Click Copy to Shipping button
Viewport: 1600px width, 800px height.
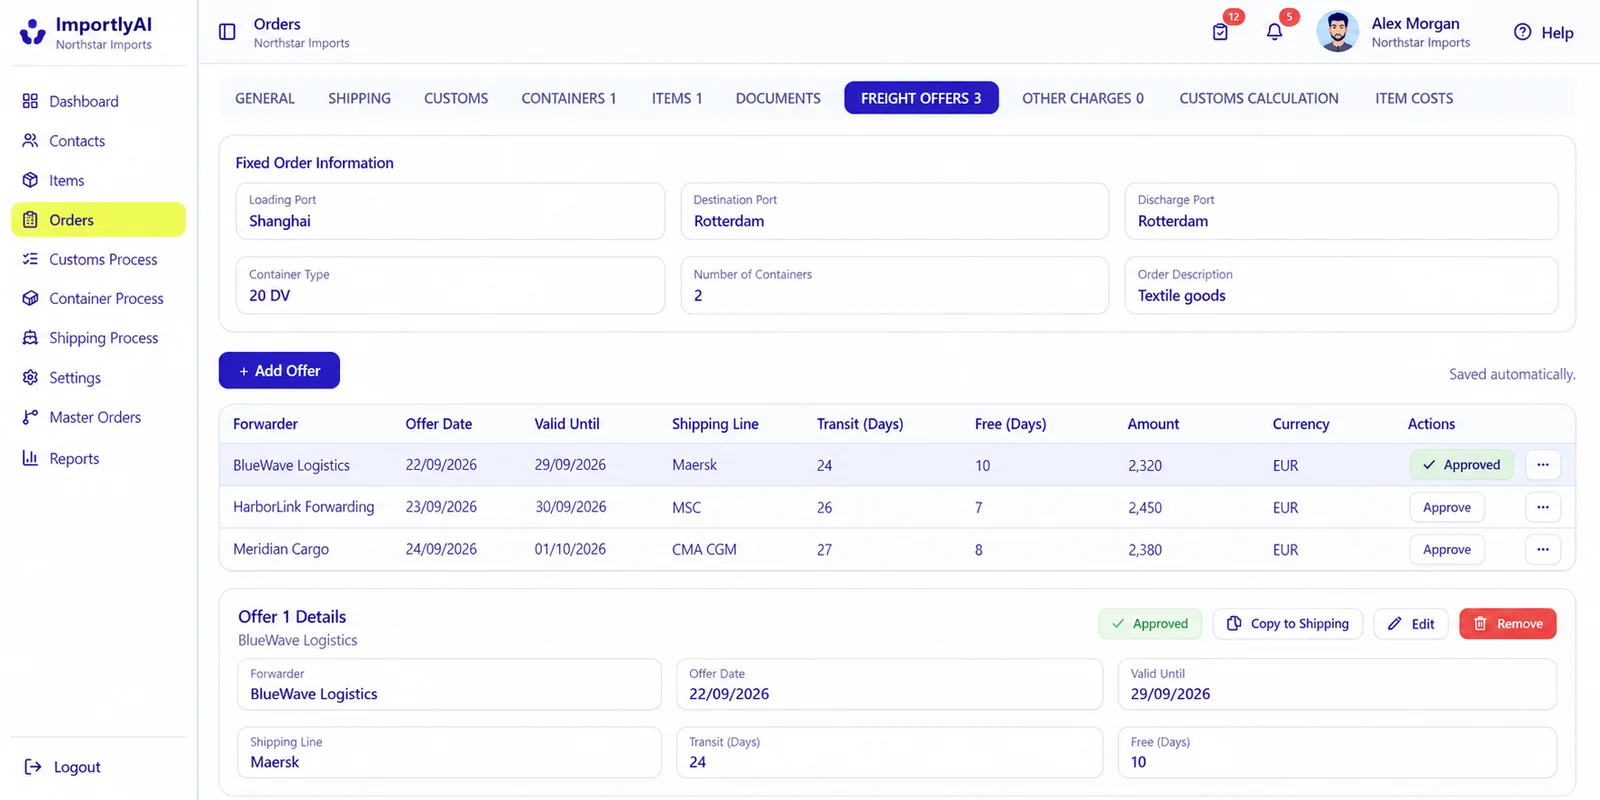point(1288,623)
